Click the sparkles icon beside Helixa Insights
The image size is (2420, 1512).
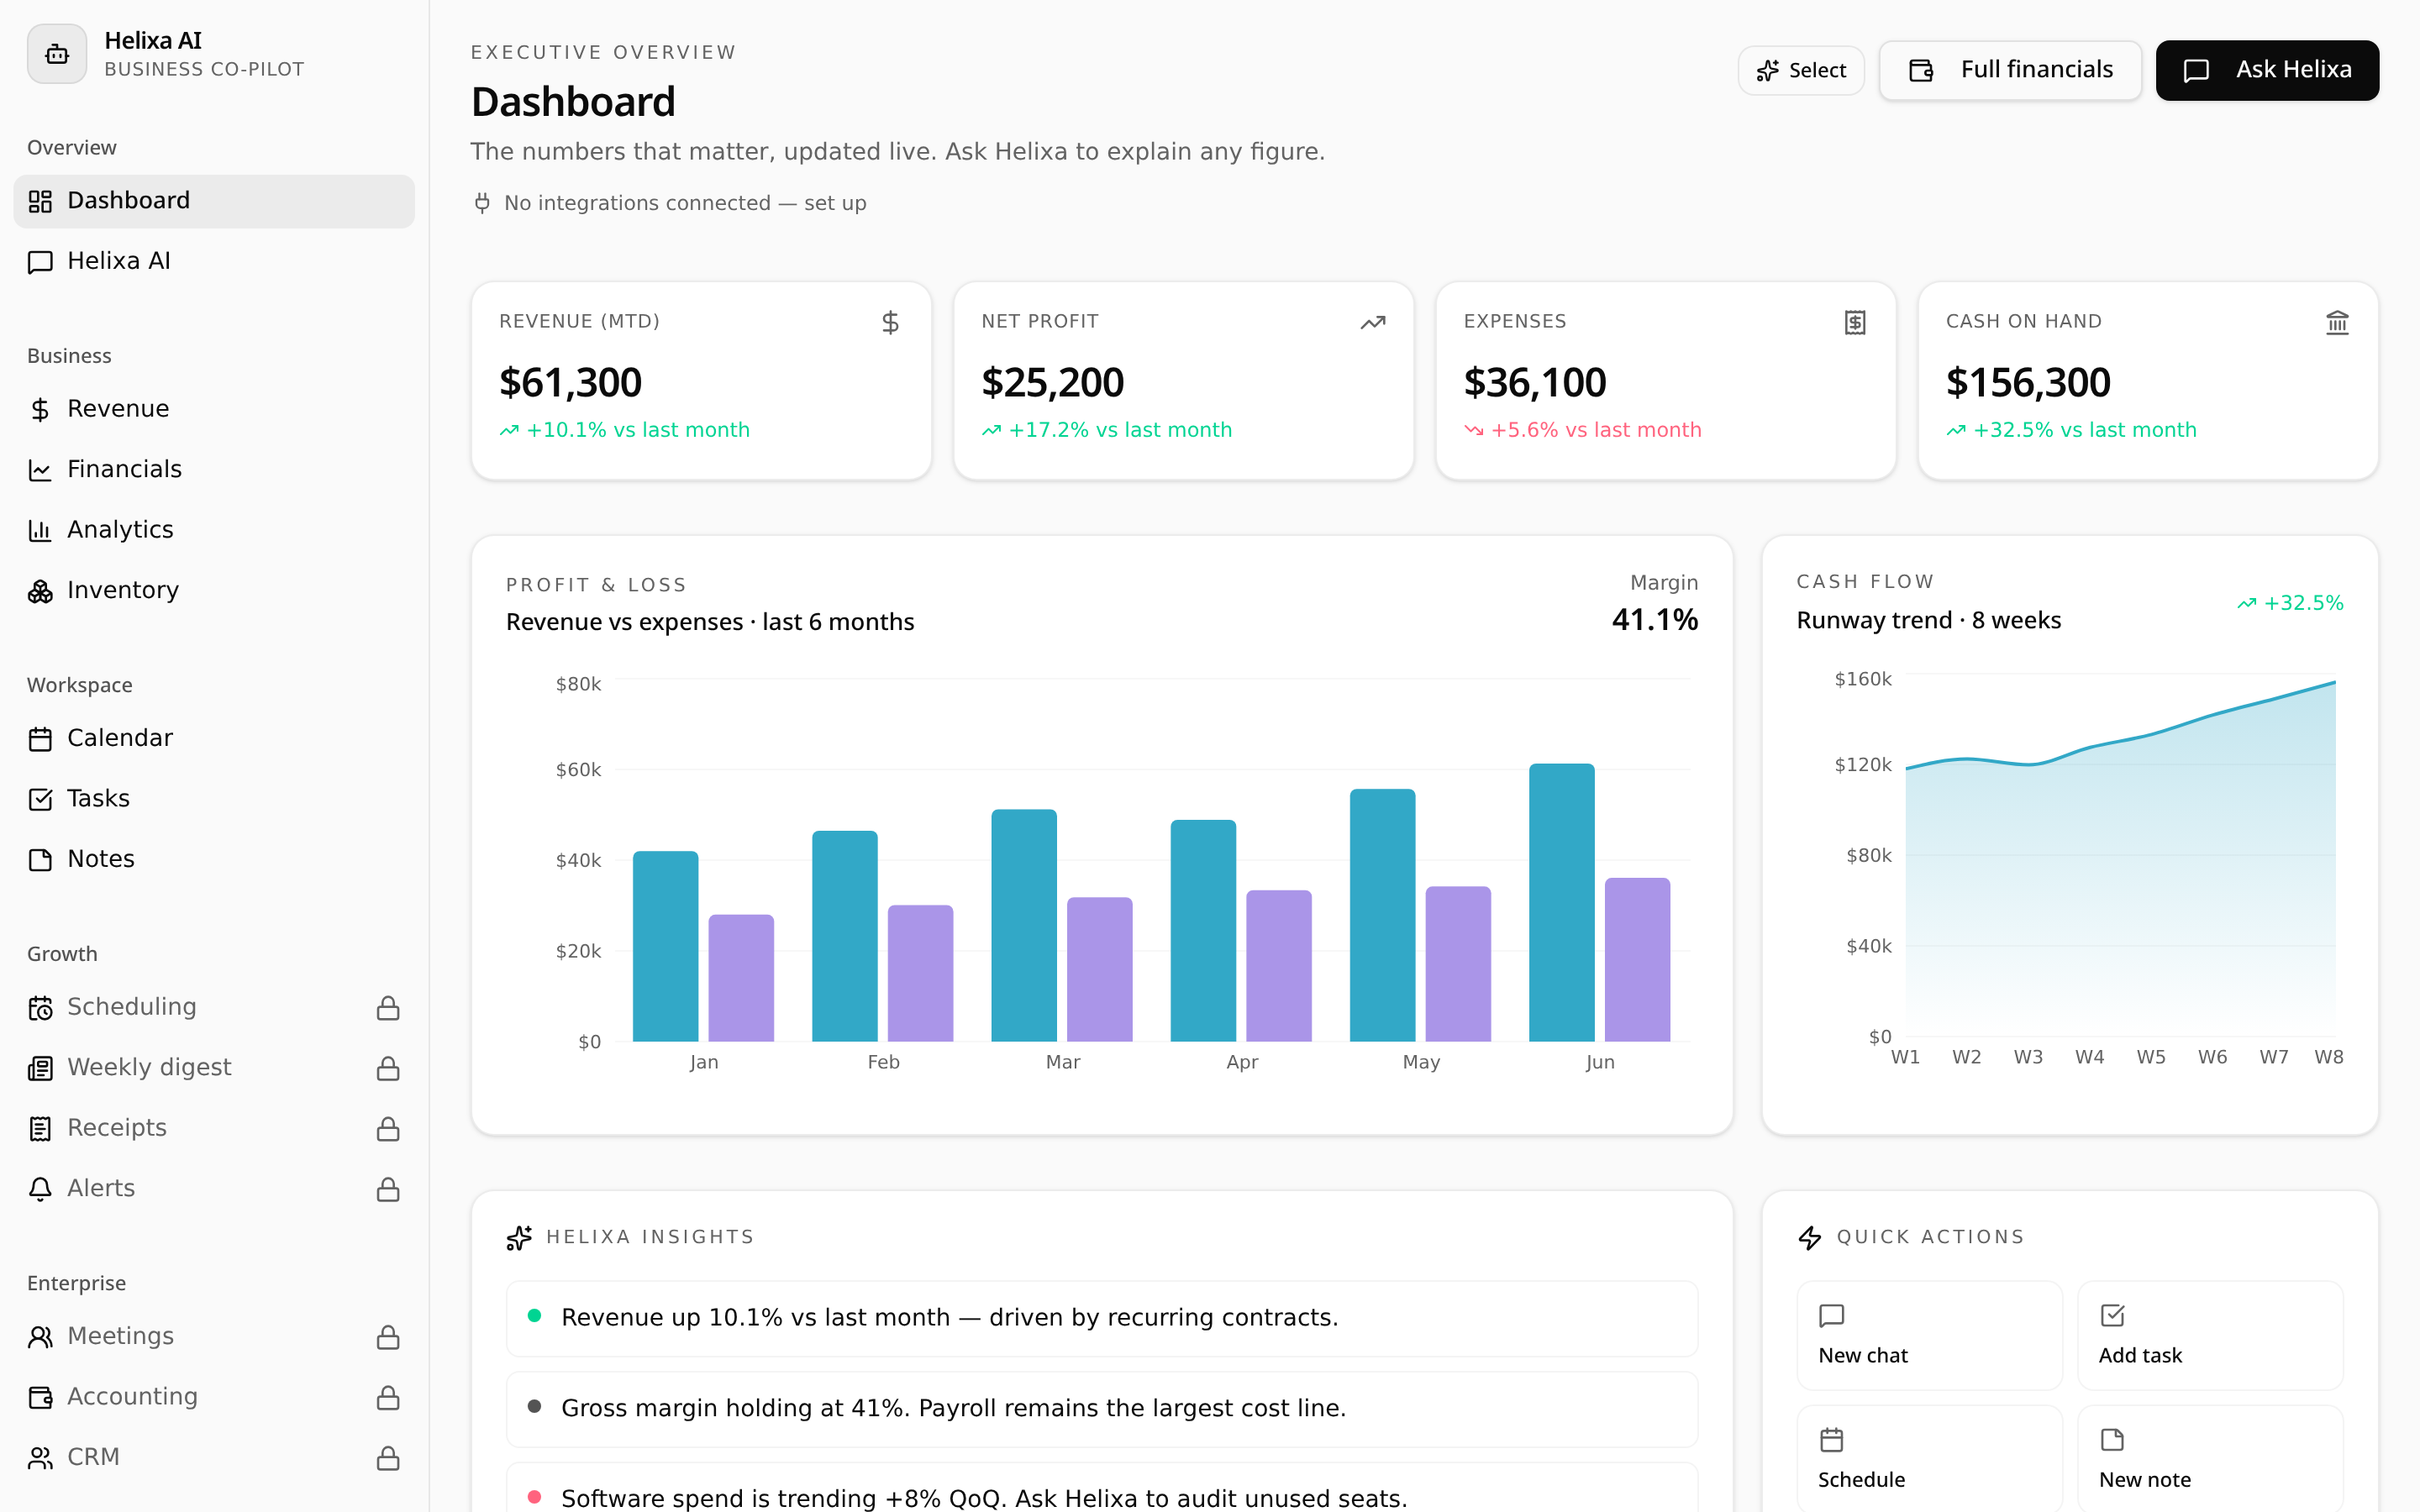tap(519, 1238)
